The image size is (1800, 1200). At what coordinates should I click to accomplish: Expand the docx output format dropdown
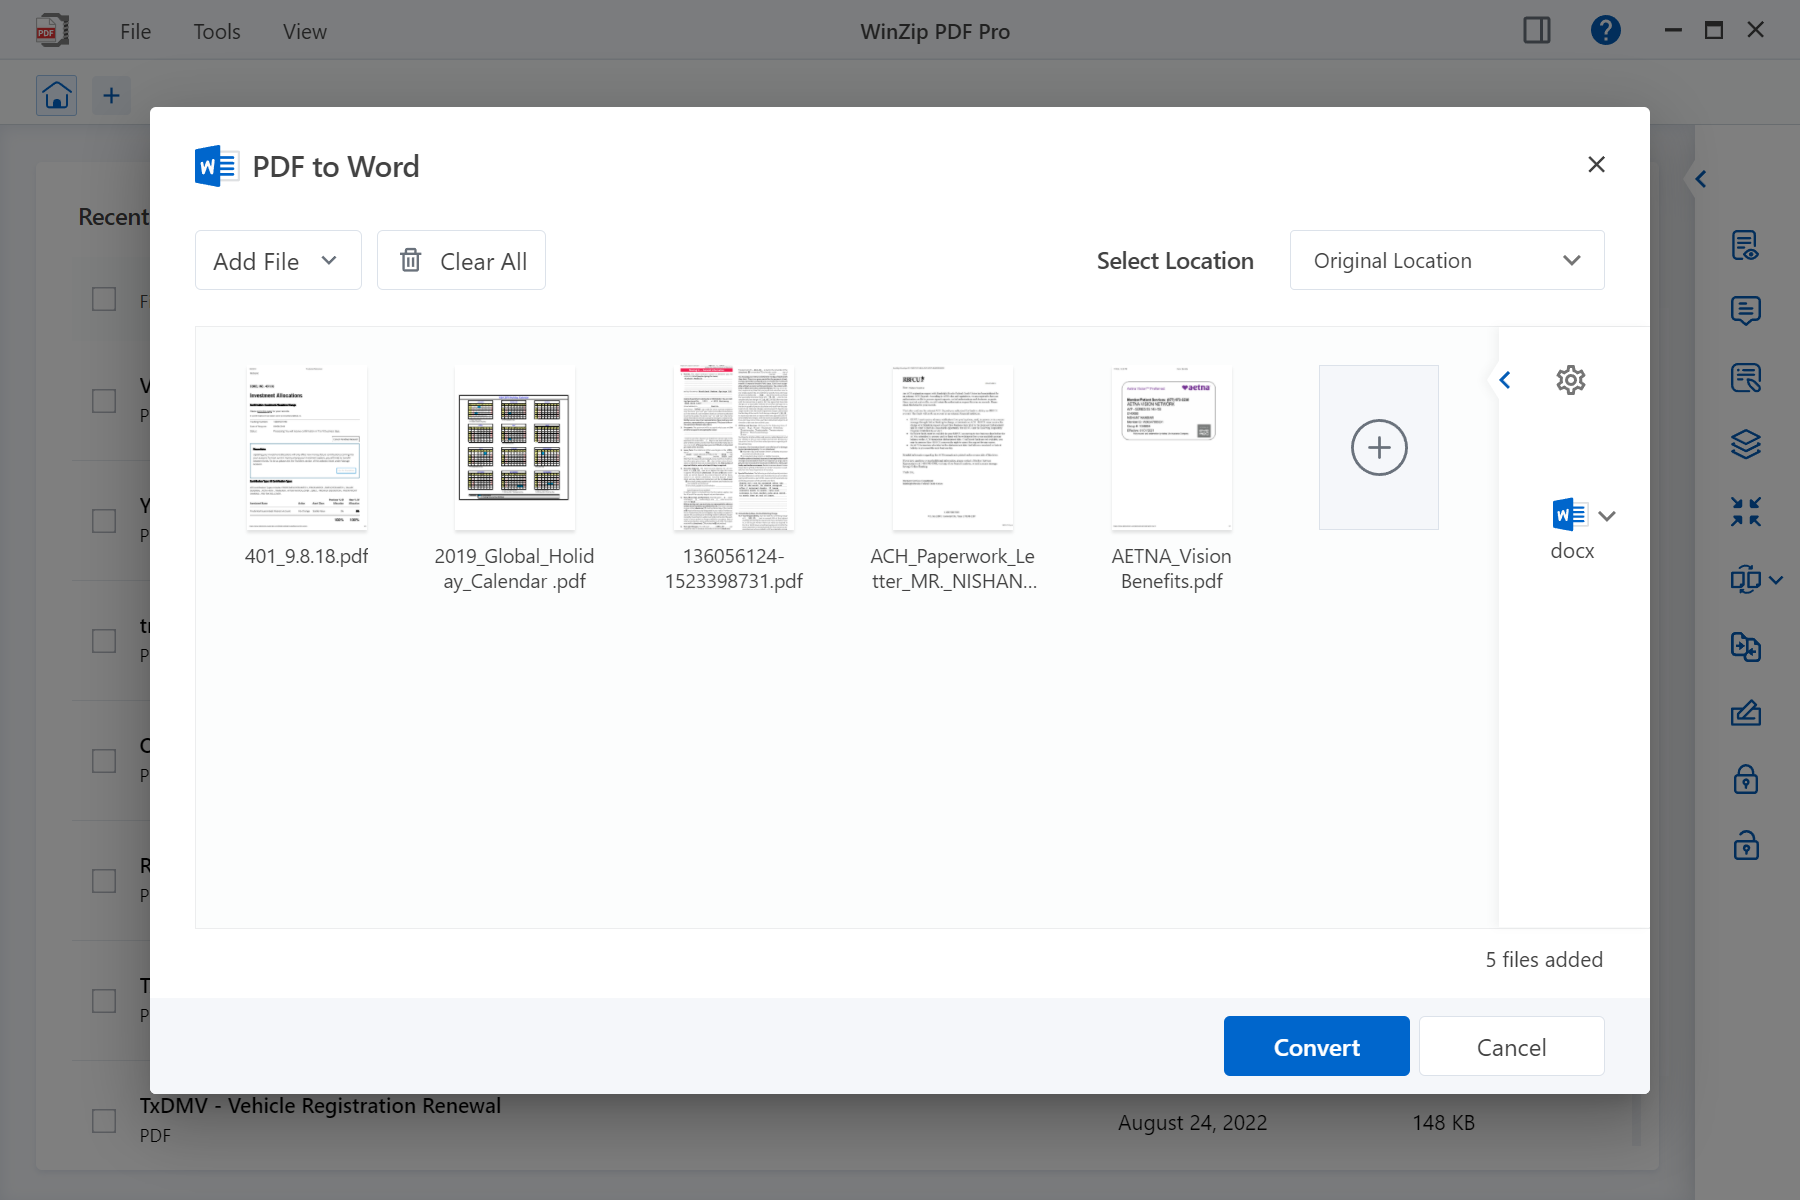click(1607, 516)
